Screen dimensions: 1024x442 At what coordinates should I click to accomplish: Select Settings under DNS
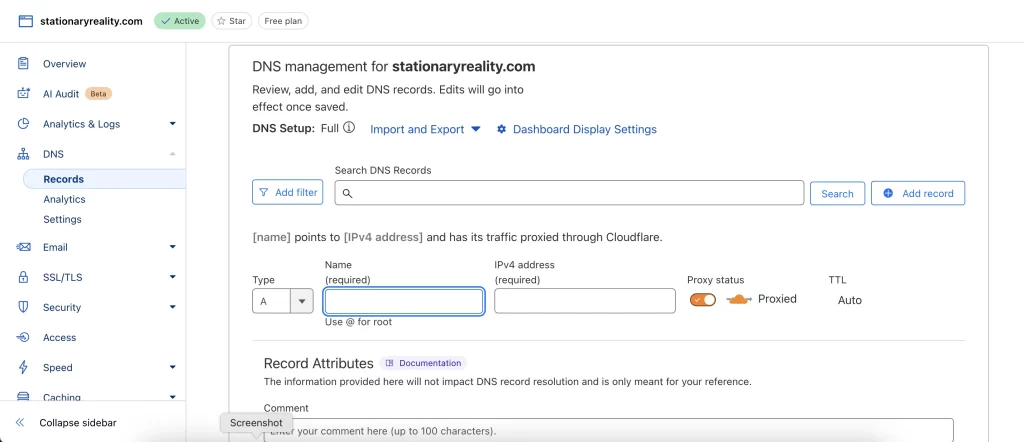click(x=62, y=219)
